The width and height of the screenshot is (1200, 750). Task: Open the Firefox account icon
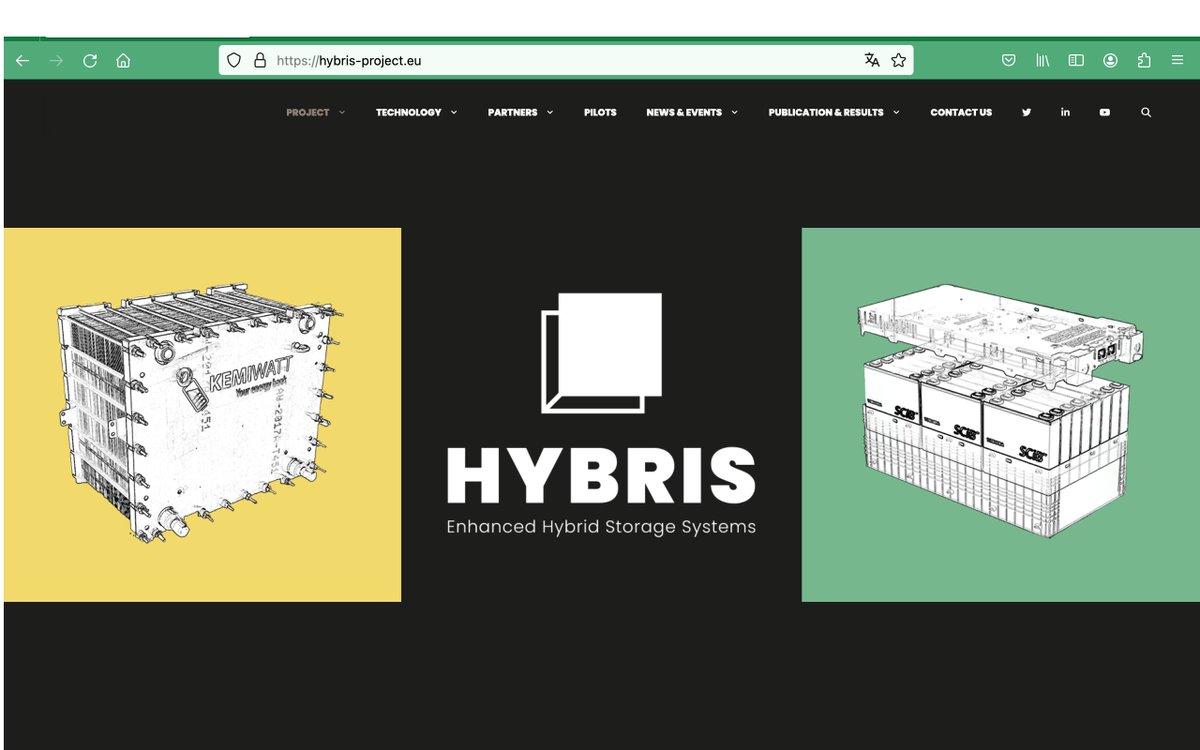click(x=1110, y=61)
